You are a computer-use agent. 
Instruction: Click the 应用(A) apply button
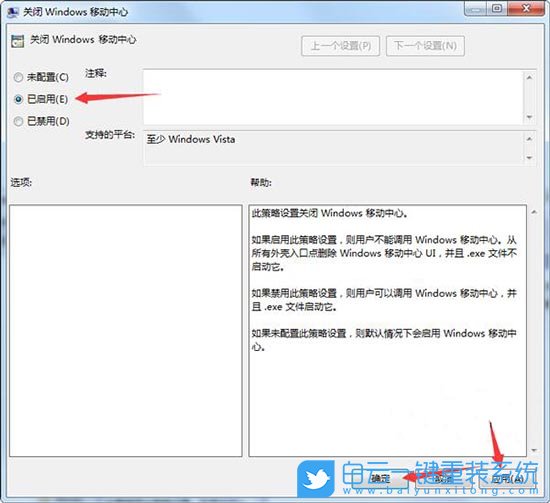pos(508,479)
